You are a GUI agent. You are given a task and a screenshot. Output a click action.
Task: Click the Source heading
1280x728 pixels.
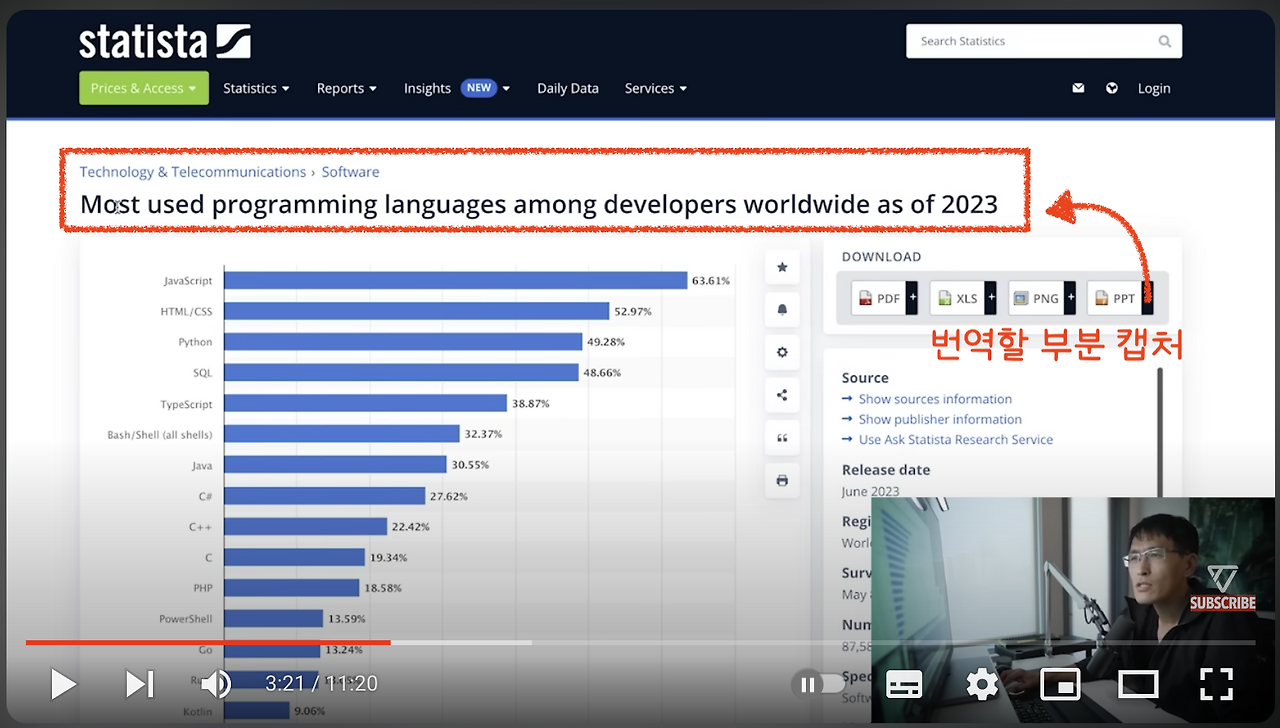865,378
